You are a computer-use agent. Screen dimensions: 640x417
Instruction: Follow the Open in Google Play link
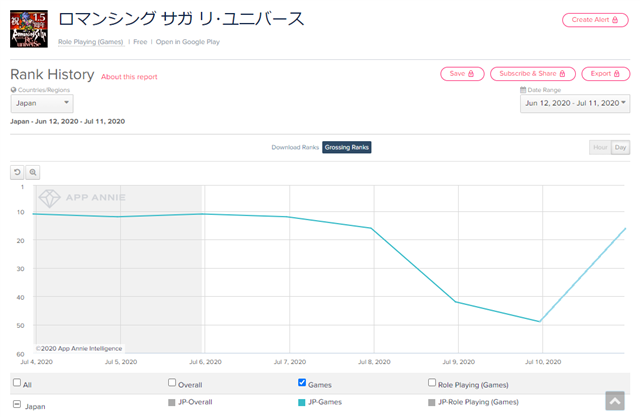pos(188,42)
